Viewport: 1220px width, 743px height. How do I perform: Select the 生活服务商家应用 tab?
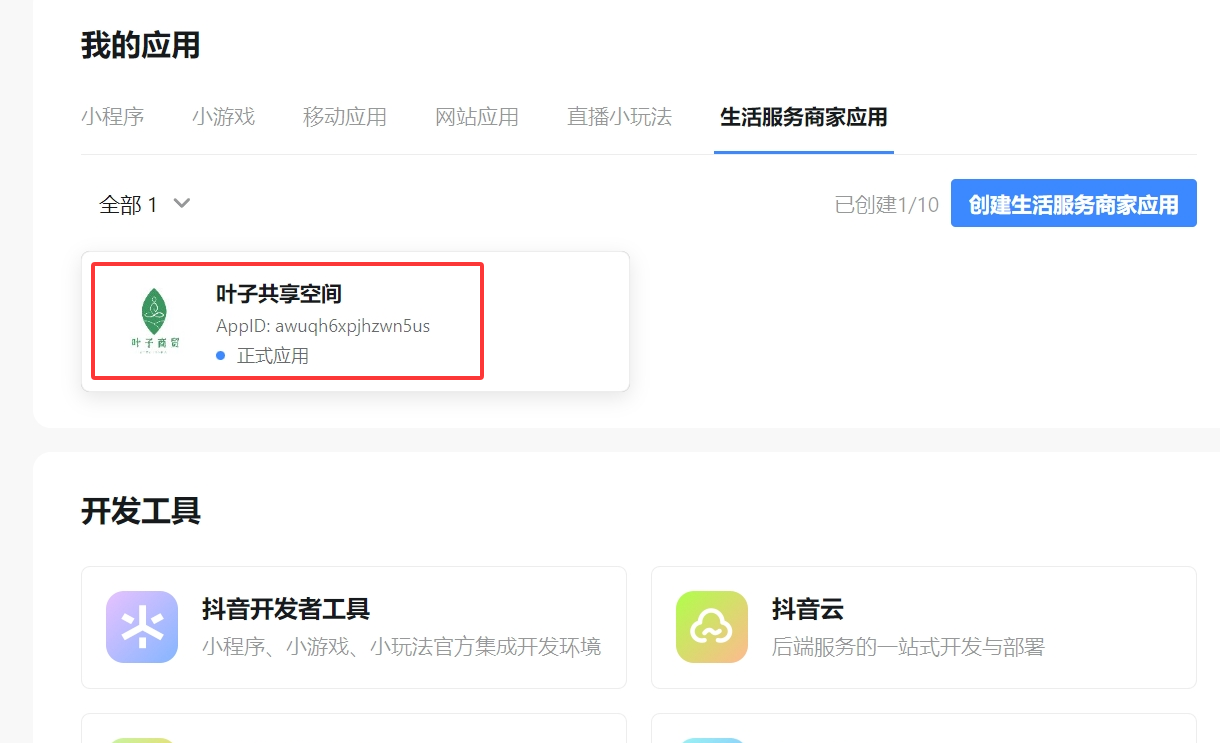[804, 117]
